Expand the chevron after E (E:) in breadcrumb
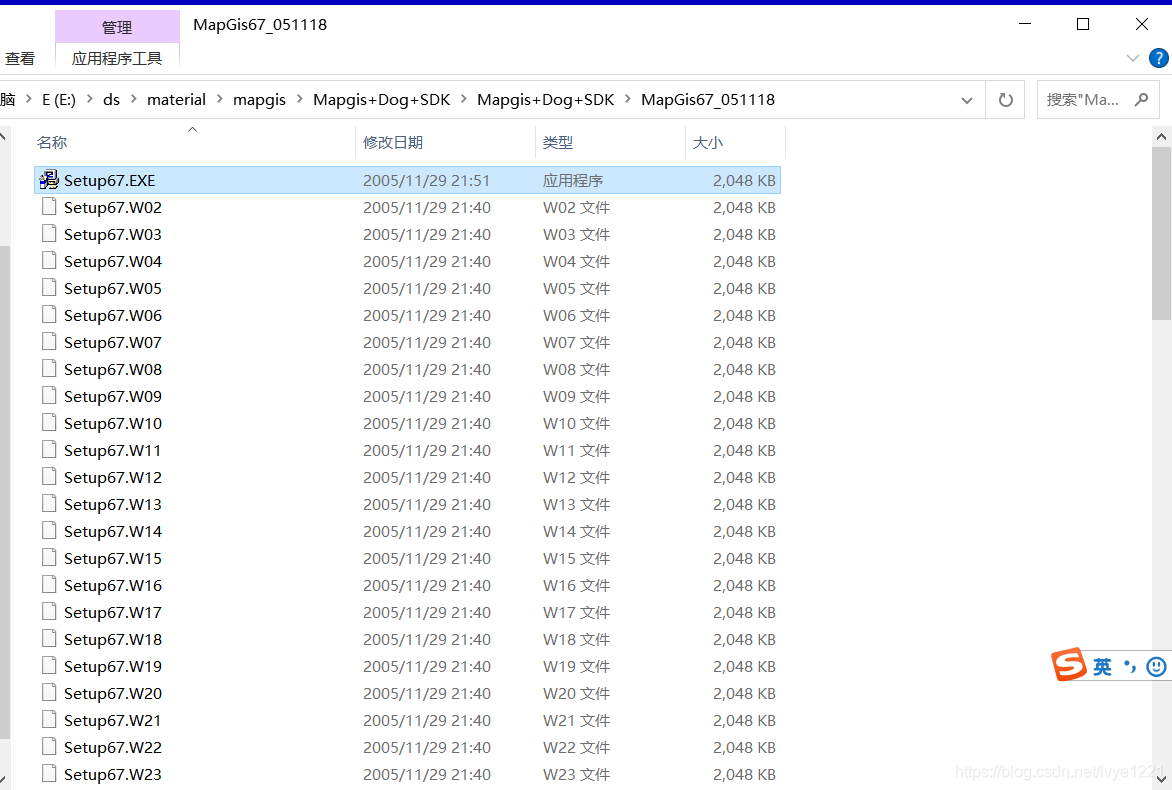The image size is (1172, 790). [x=90, y=99]
